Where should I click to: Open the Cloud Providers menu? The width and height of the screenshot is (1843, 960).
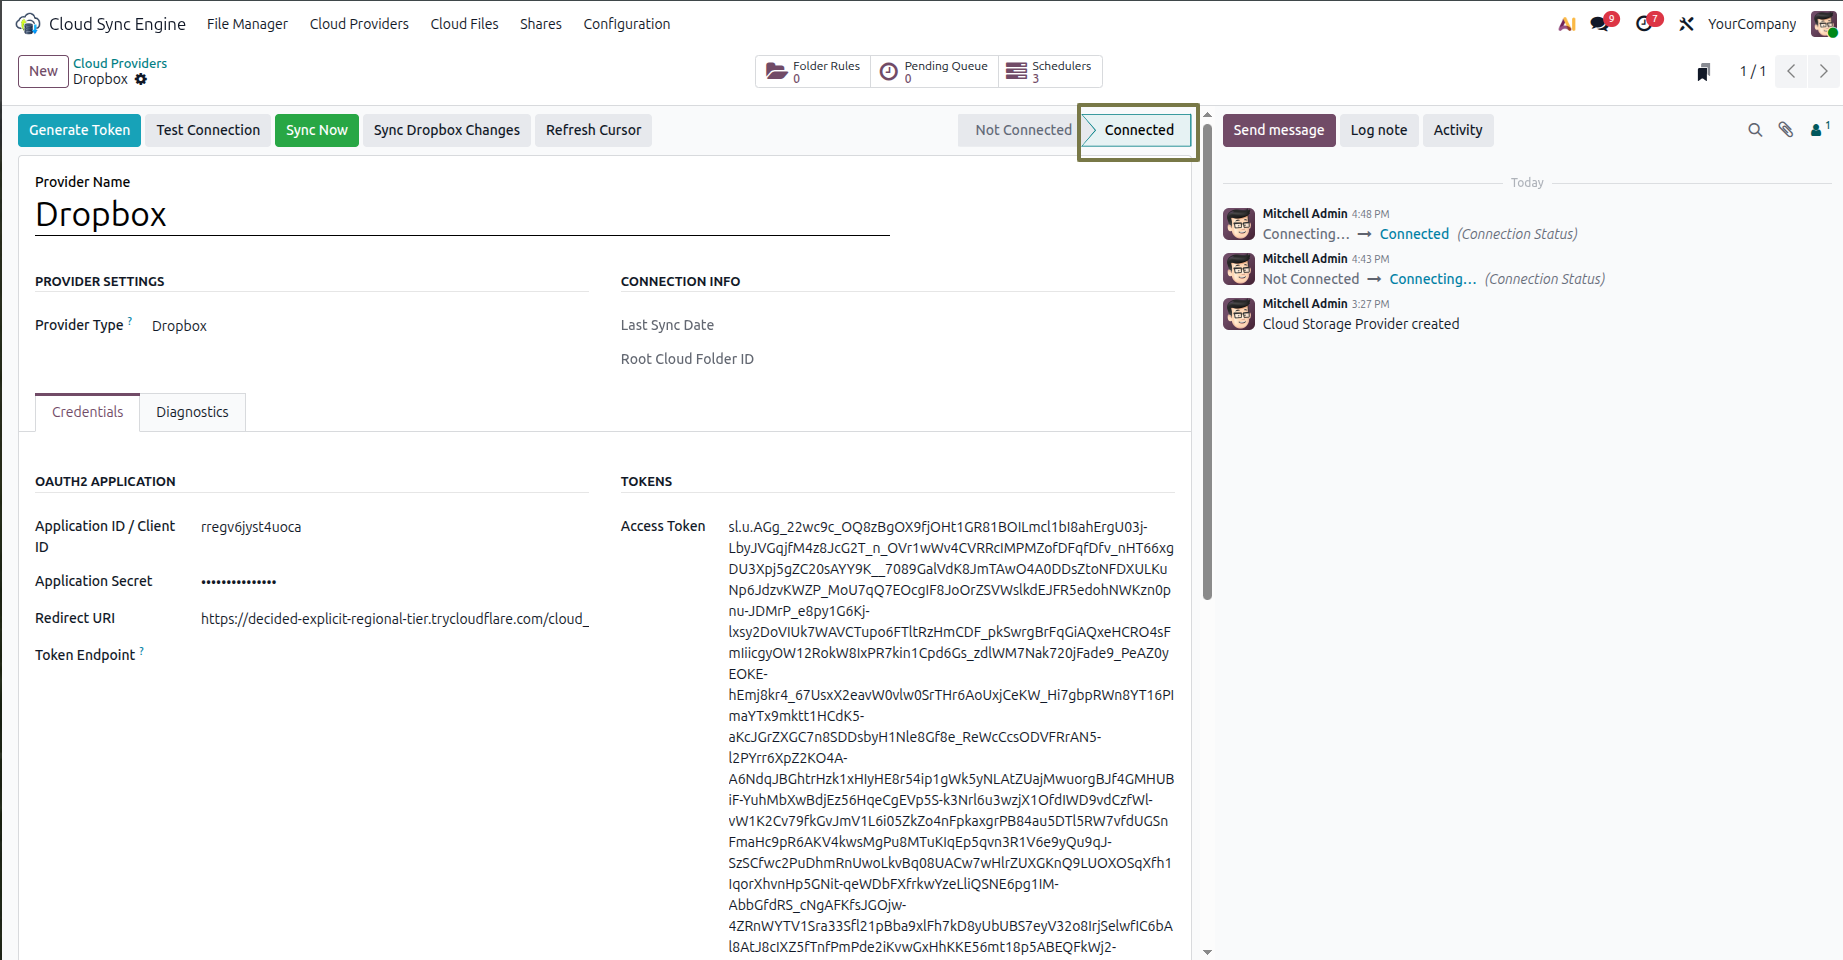359,24
